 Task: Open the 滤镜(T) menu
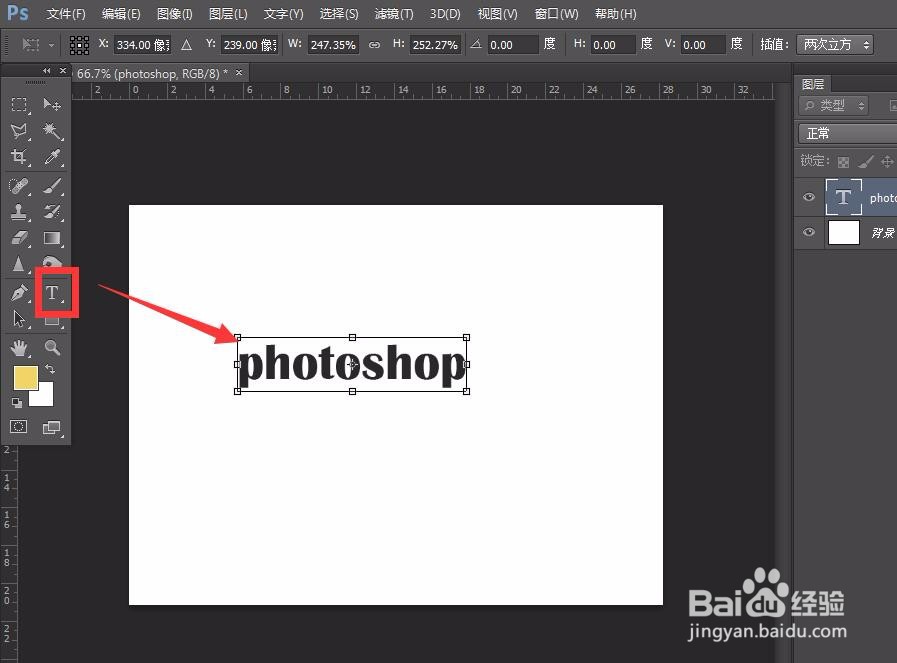point(394,14)
